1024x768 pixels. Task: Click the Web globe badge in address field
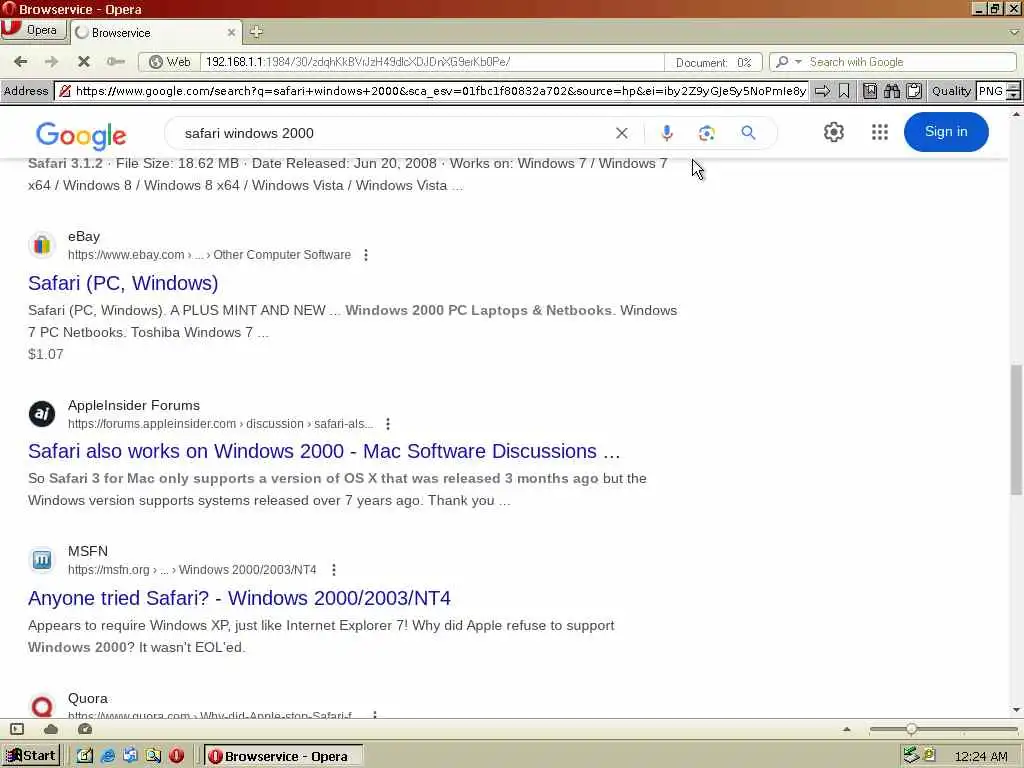click(170, 62)
